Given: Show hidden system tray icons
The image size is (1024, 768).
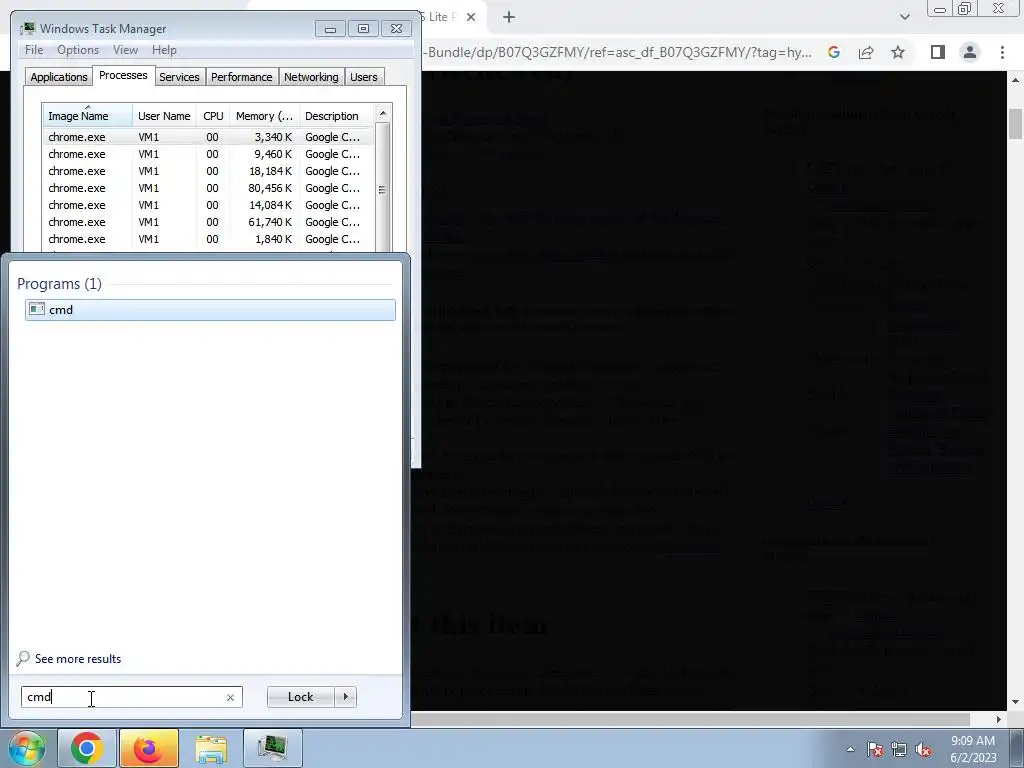Looking at the screenshot, I should 850,749.
